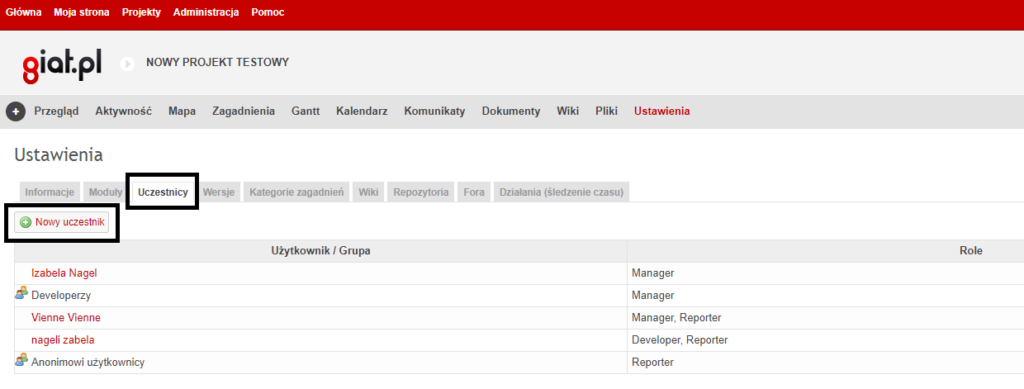The height and width of the screenshot is (389, 1024).
Task: Open the Wersje tab
Action: point(219,193)
